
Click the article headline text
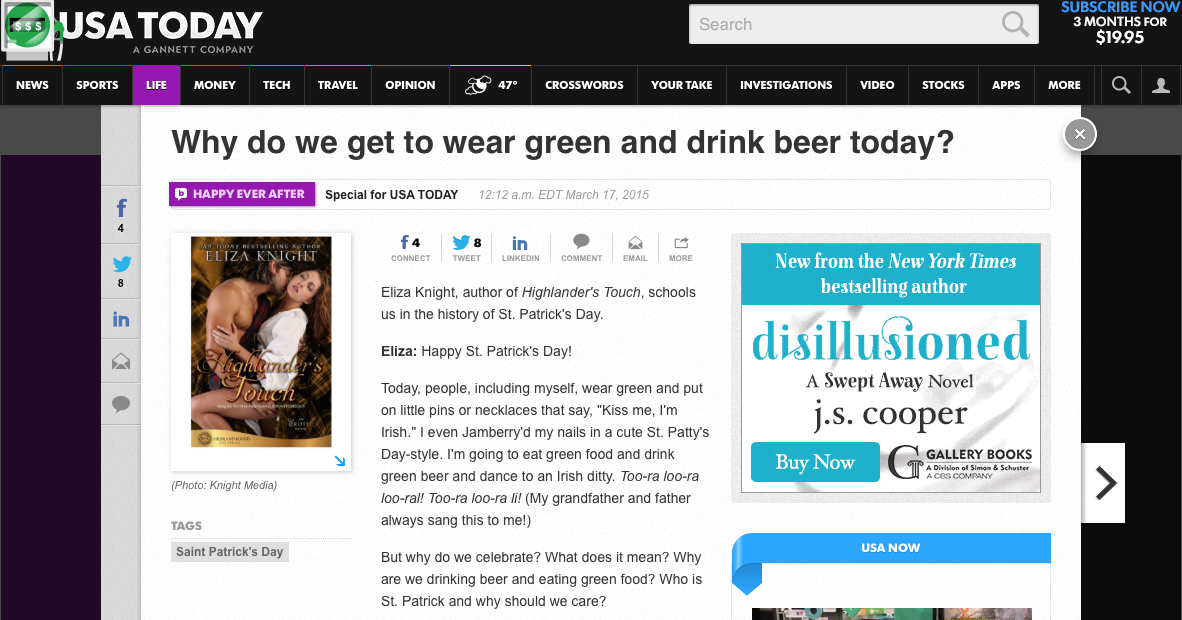click(562, 142)
